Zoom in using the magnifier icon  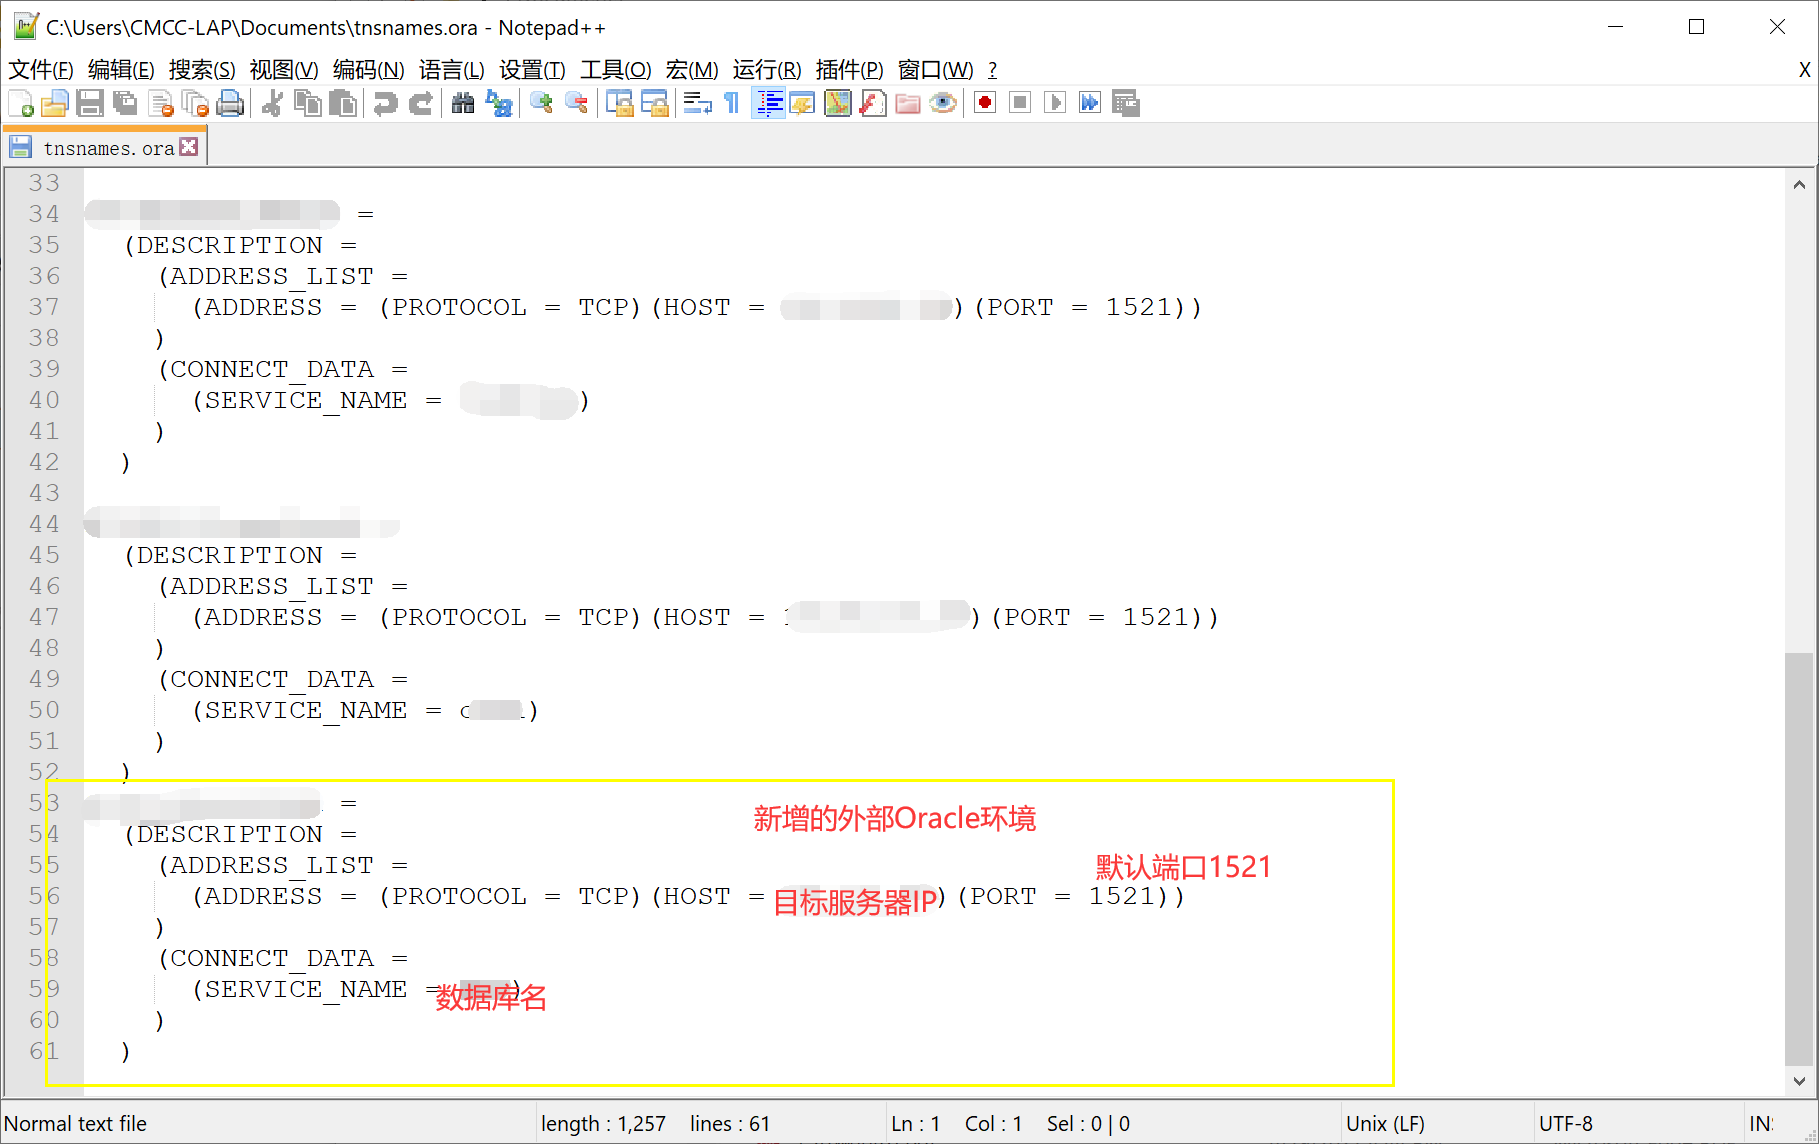541,103
